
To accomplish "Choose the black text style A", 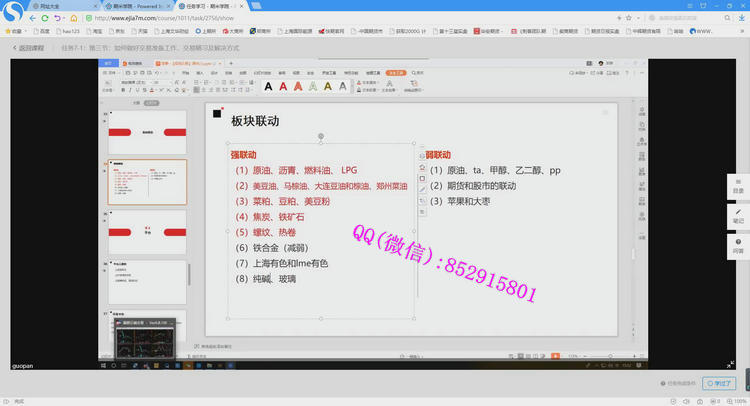I will (268, 87).
